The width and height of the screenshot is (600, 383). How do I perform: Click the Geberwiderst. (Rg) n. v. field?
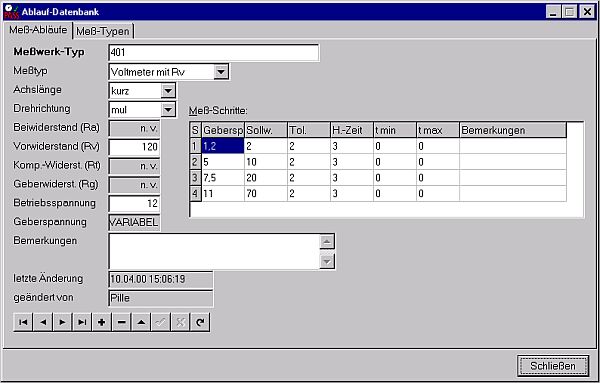click(x=134, y=185)
